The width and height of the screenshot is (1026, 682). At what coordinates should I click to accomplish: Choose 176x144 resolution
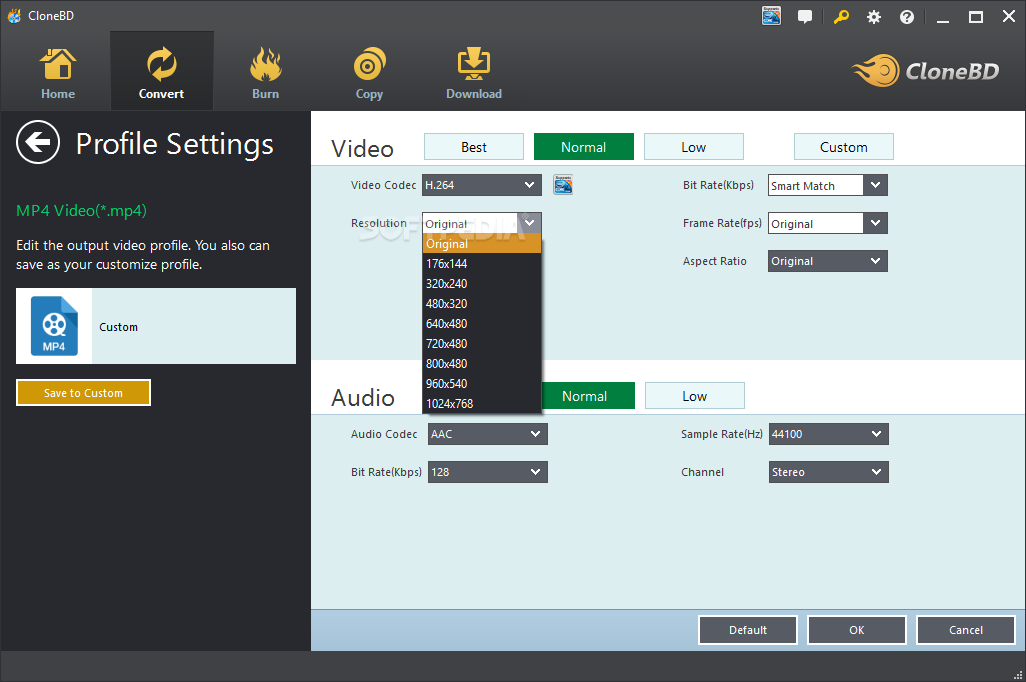pyautogui.click(x=482, y=264)
